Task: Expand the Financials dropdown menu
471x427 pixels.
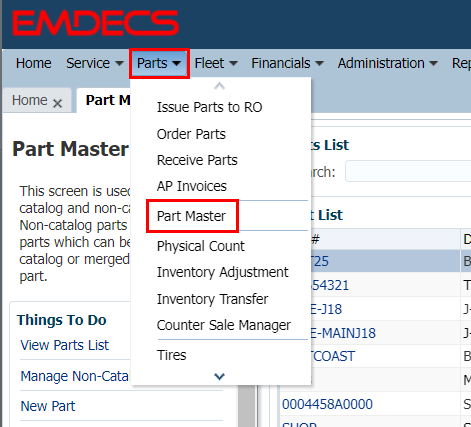Action: click(x=287, y=63)
